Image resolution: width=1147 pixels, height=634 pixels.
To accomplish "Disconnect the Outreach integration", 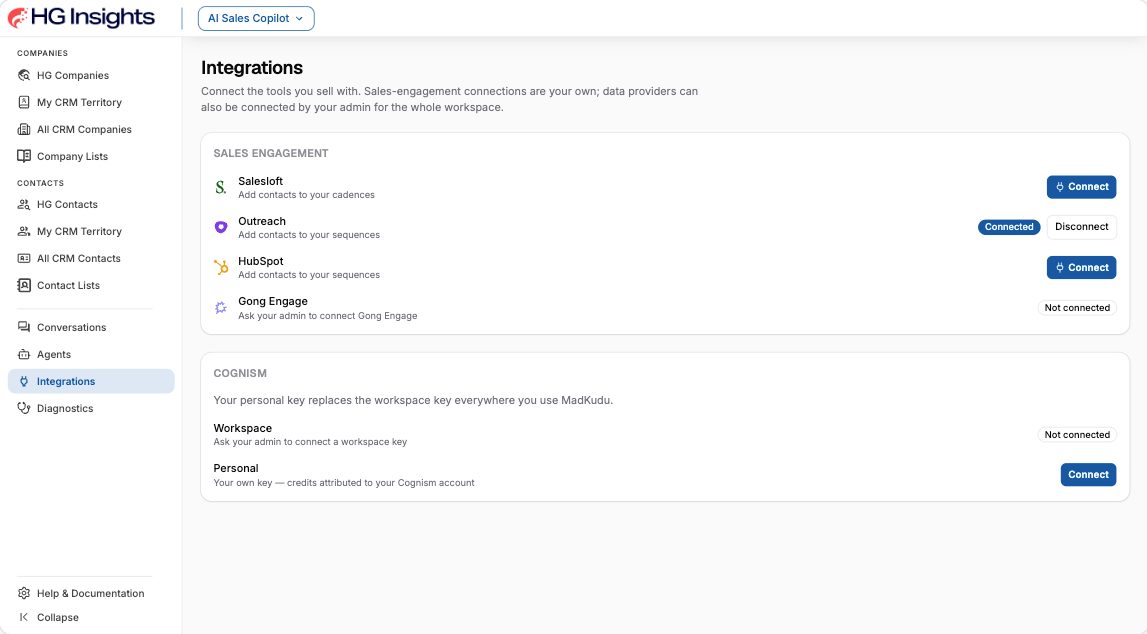I will (x=1081, y=227).
